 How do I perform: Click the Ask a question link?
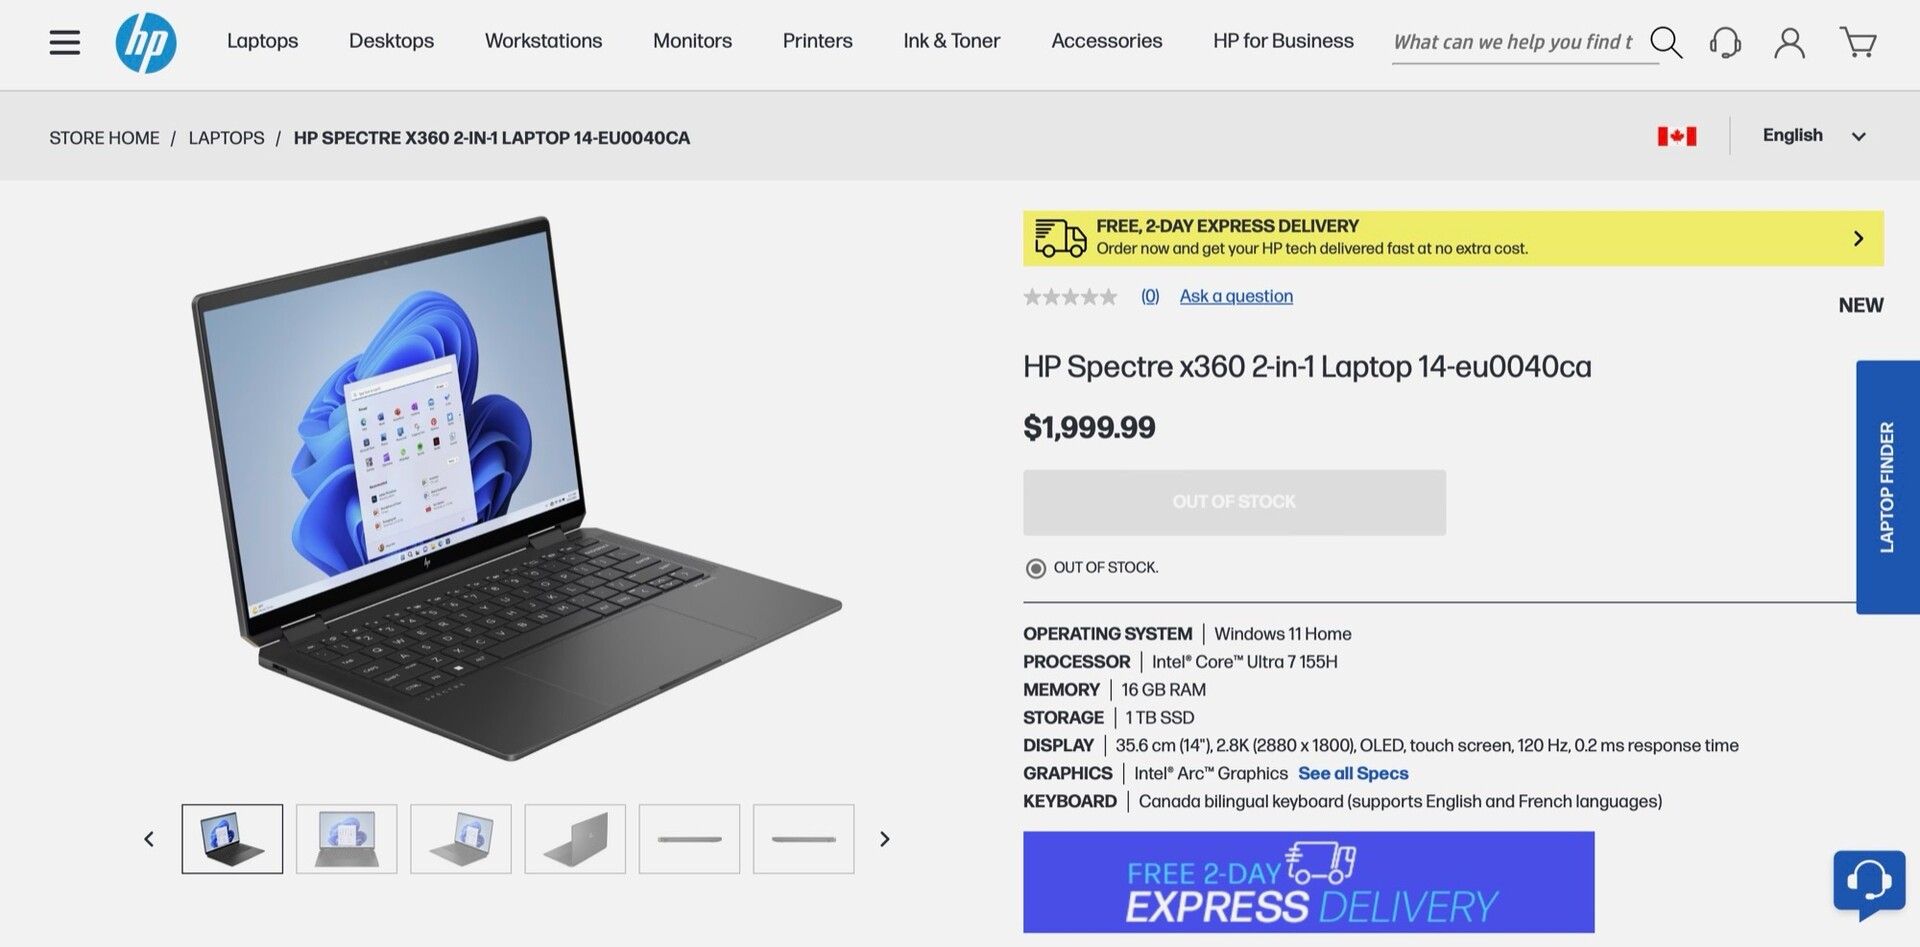(1236, 296)
